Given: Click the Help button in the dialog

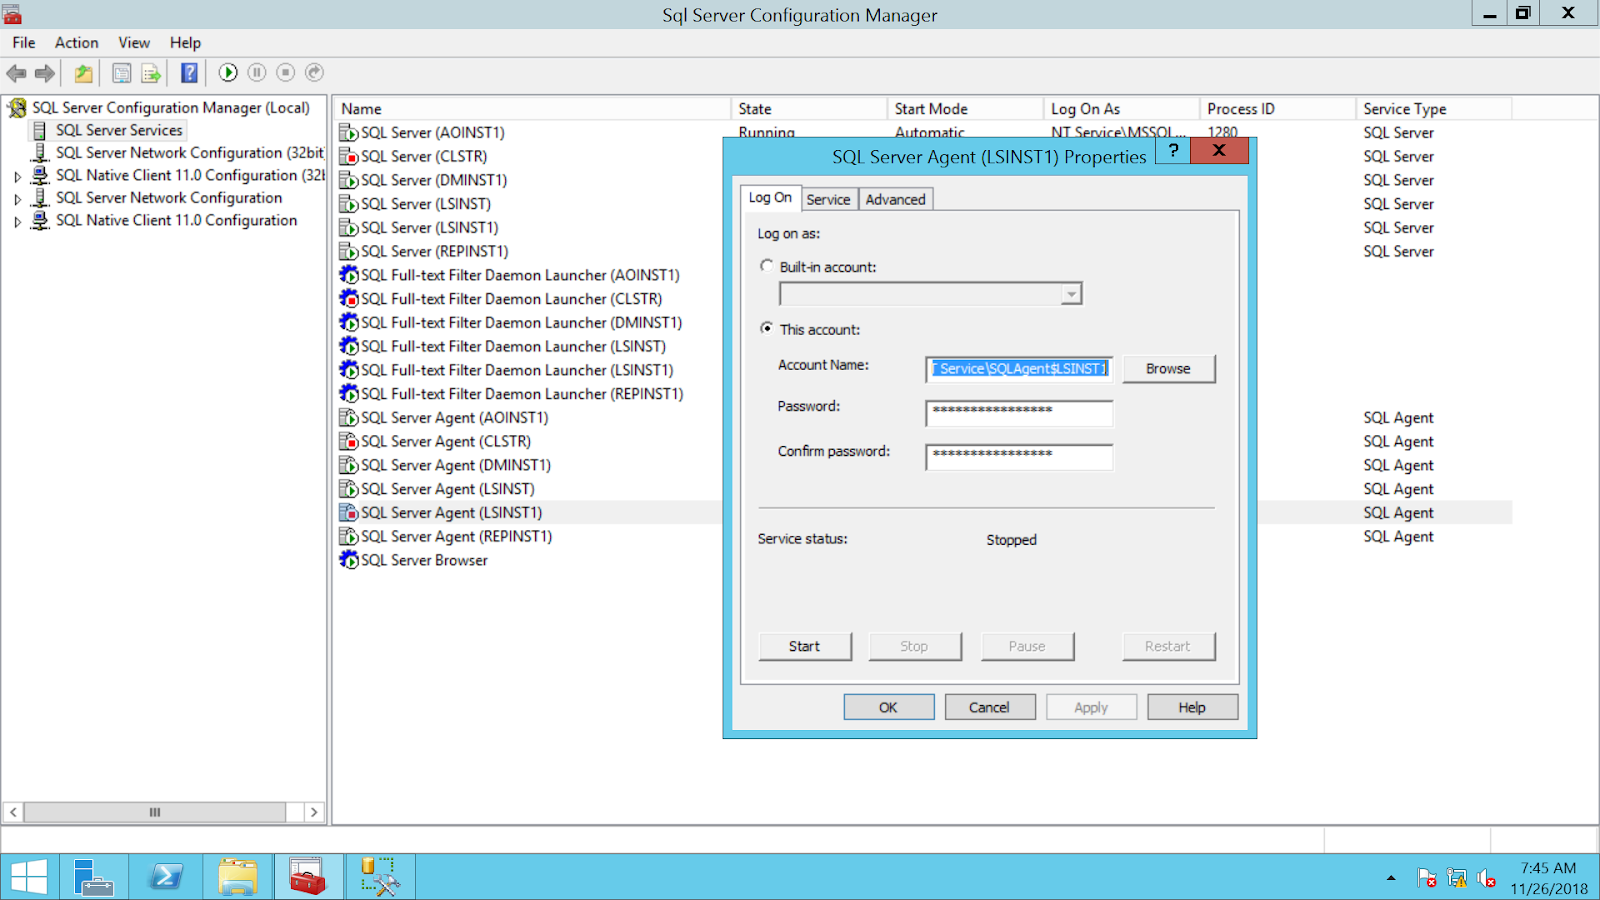Looking at the screenshot, I should click(x=1192, y=707).
